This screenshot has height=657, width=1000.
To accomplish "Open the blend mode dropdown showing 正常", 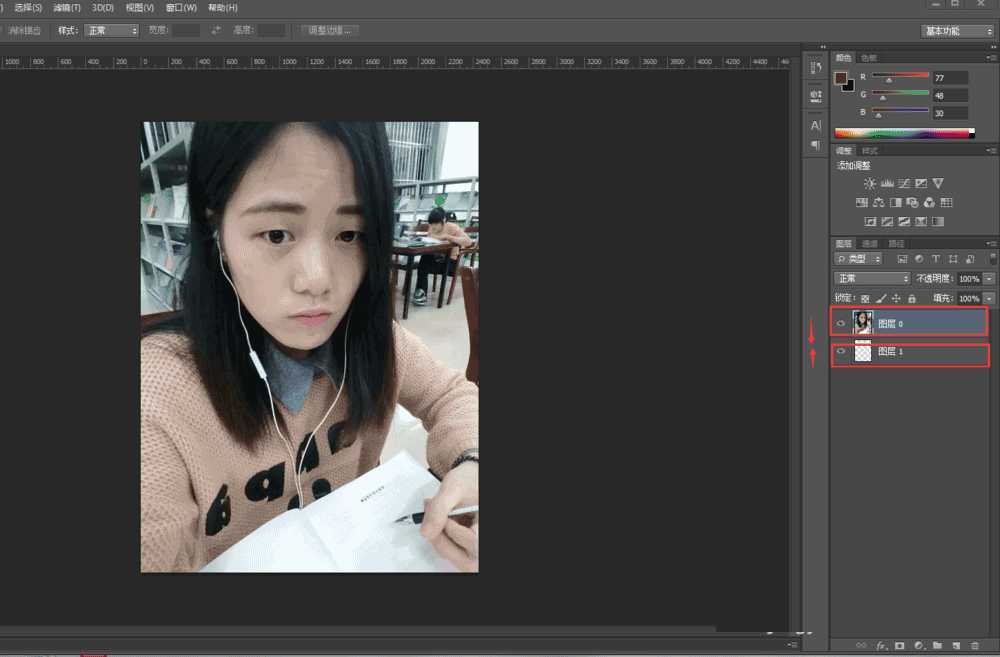I will pos(871,277).
